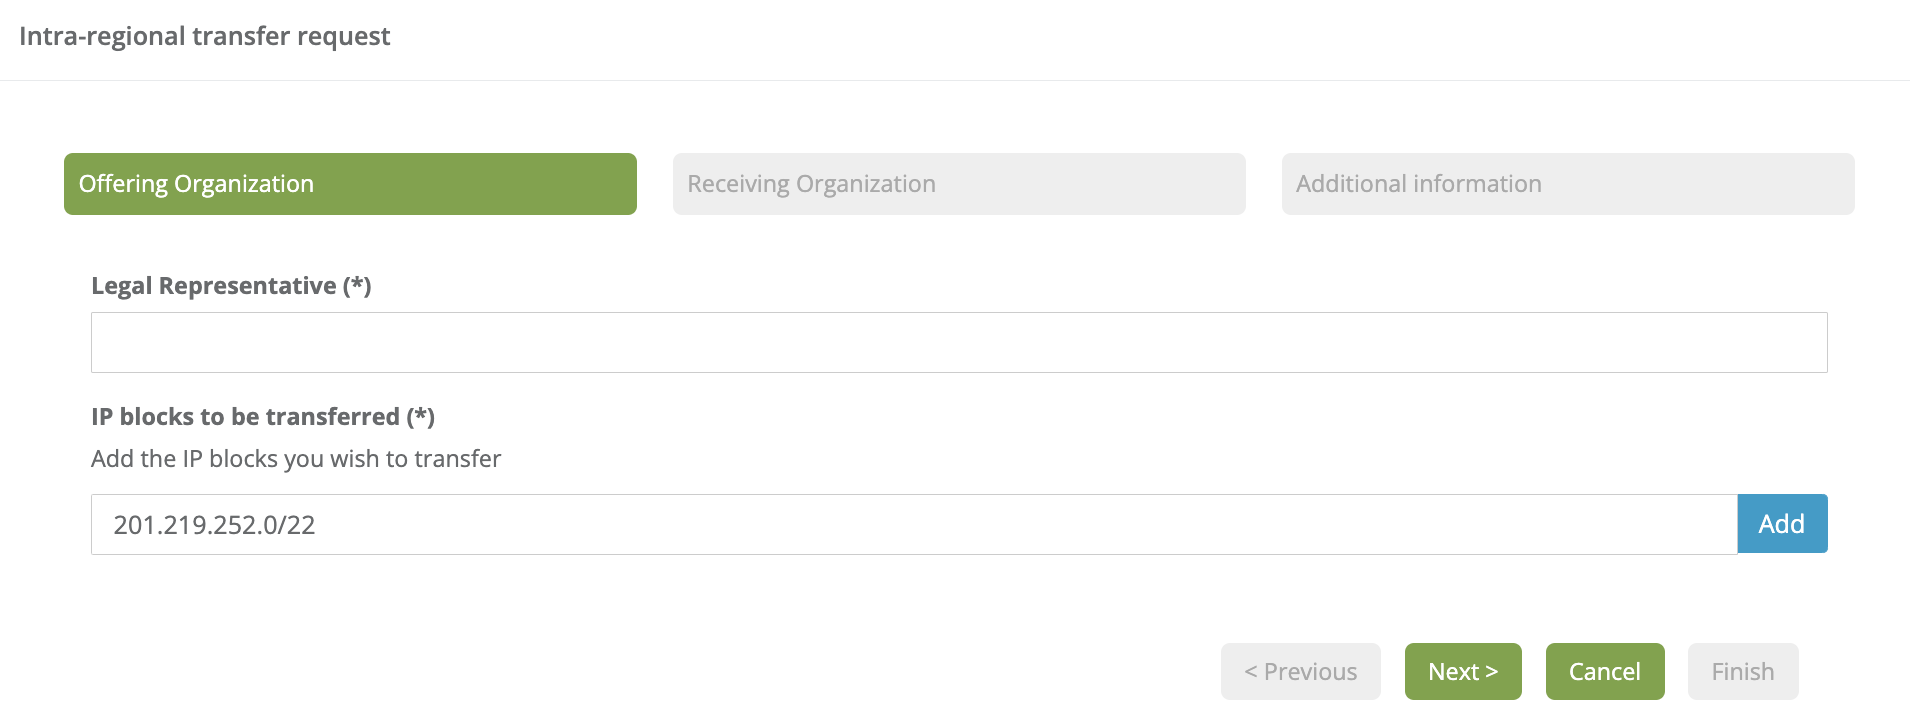Cancel the transfer request

click(1604, 672)
